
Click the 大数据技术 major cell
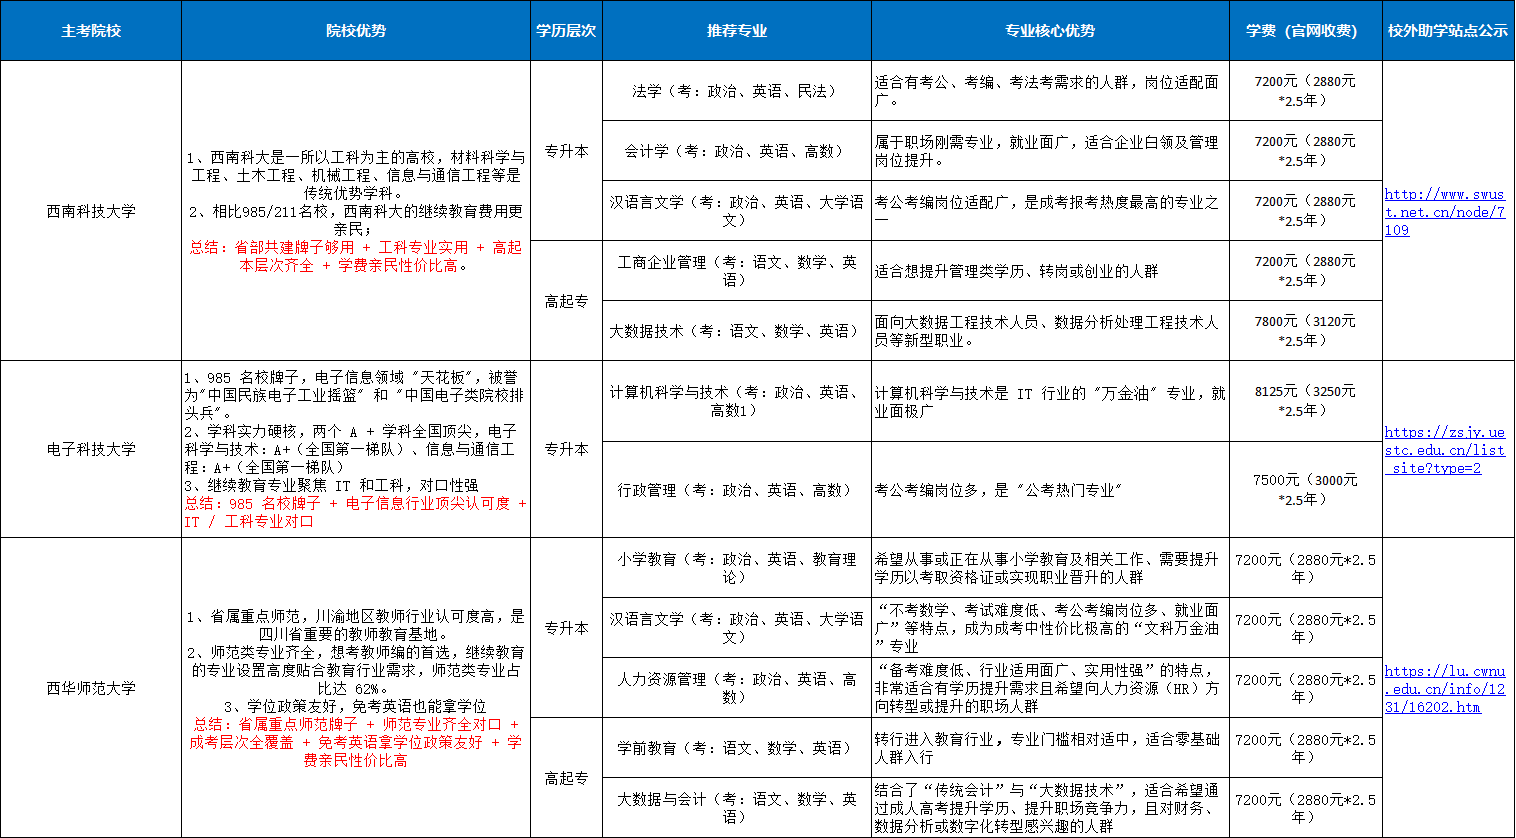click(737, 331)
